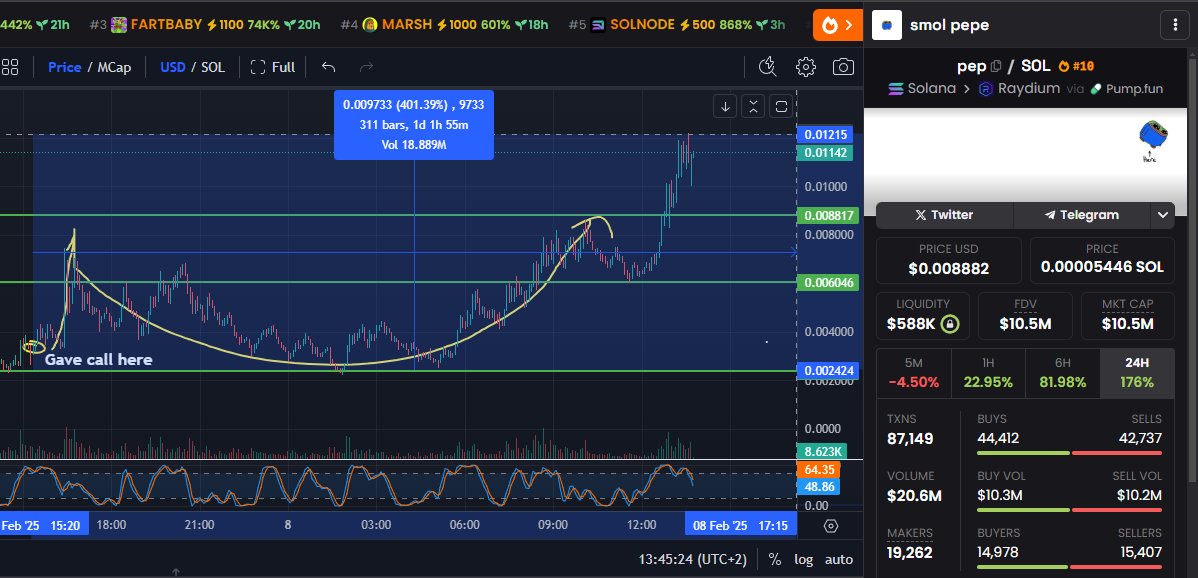Click the 0.006046 price level label
The image size is (1198, 578).
[827, 283]
